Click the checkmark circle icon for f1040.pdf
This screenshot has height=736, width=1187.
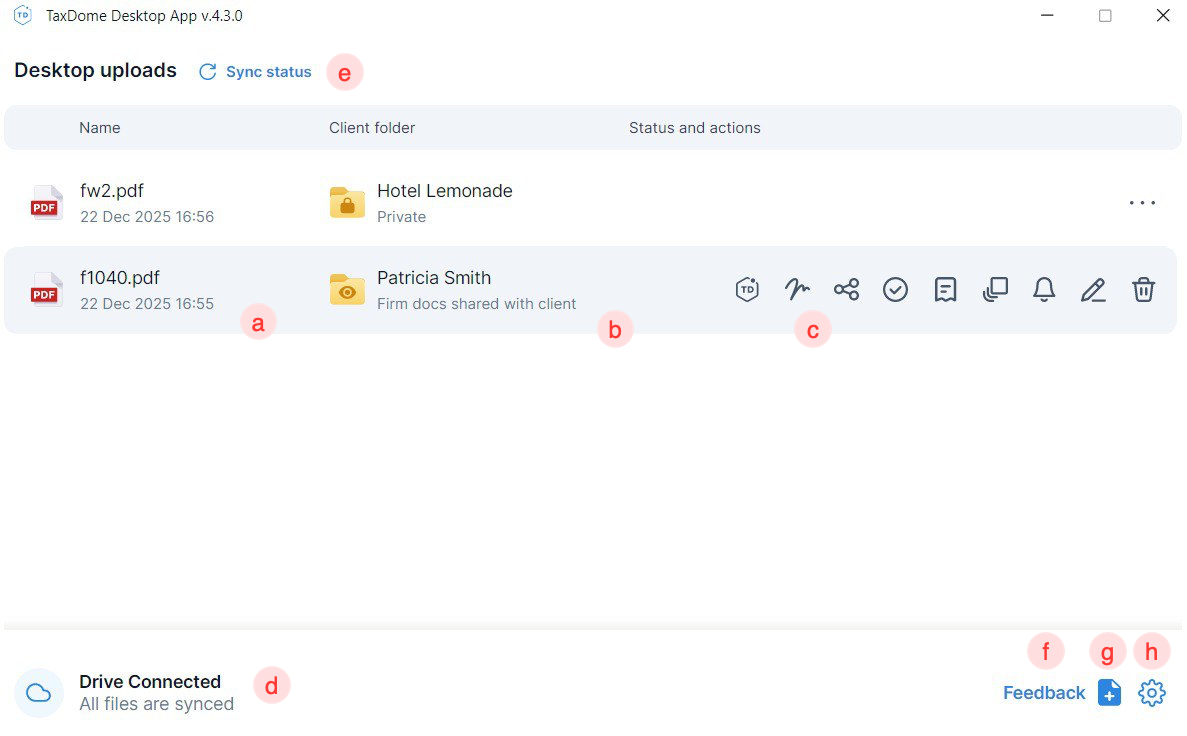click(x=895, y=290)
